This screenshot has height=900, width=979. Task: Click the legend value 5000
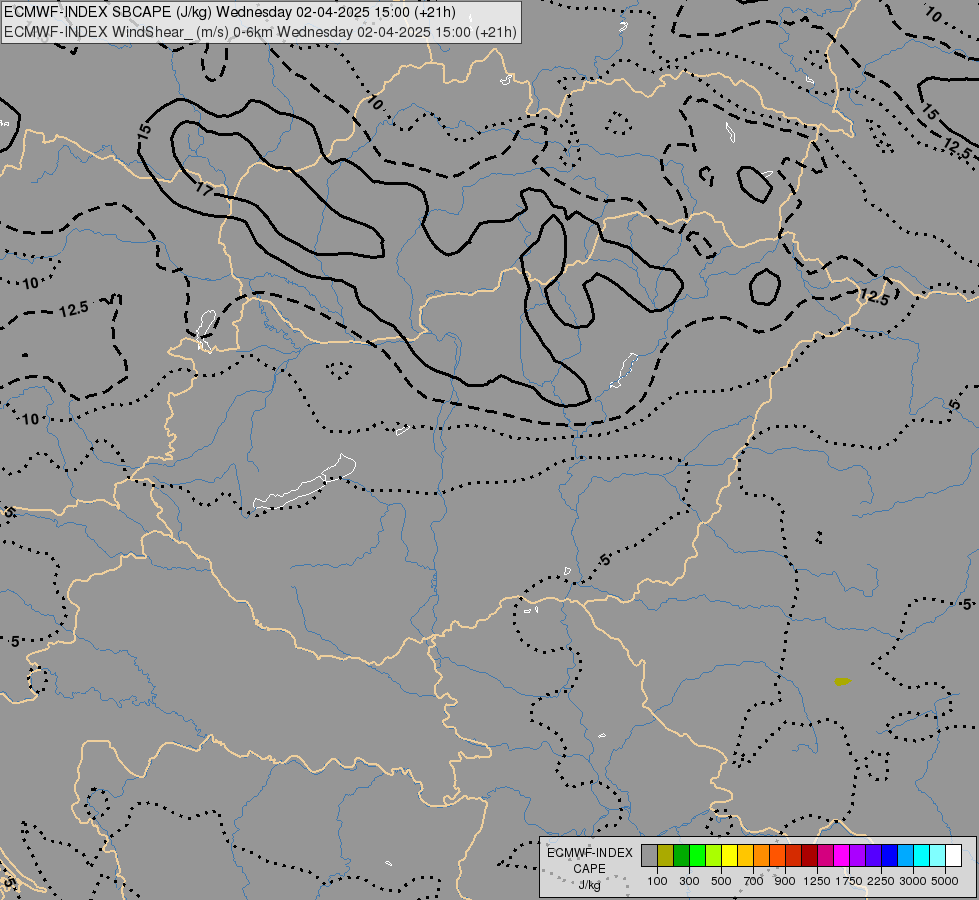pos(945,881)
